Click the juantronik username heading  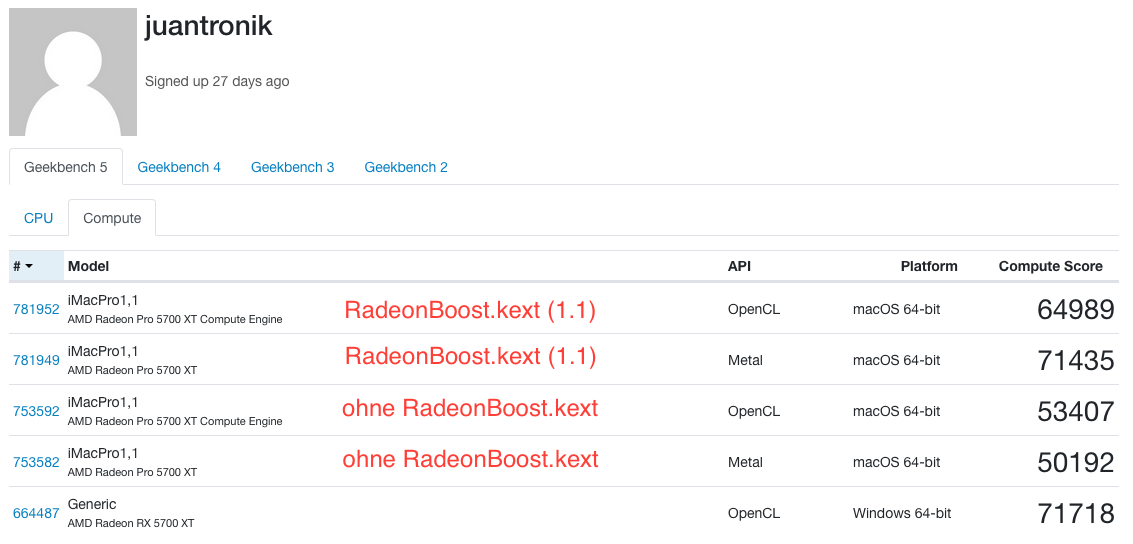click(x=208, y=27)
